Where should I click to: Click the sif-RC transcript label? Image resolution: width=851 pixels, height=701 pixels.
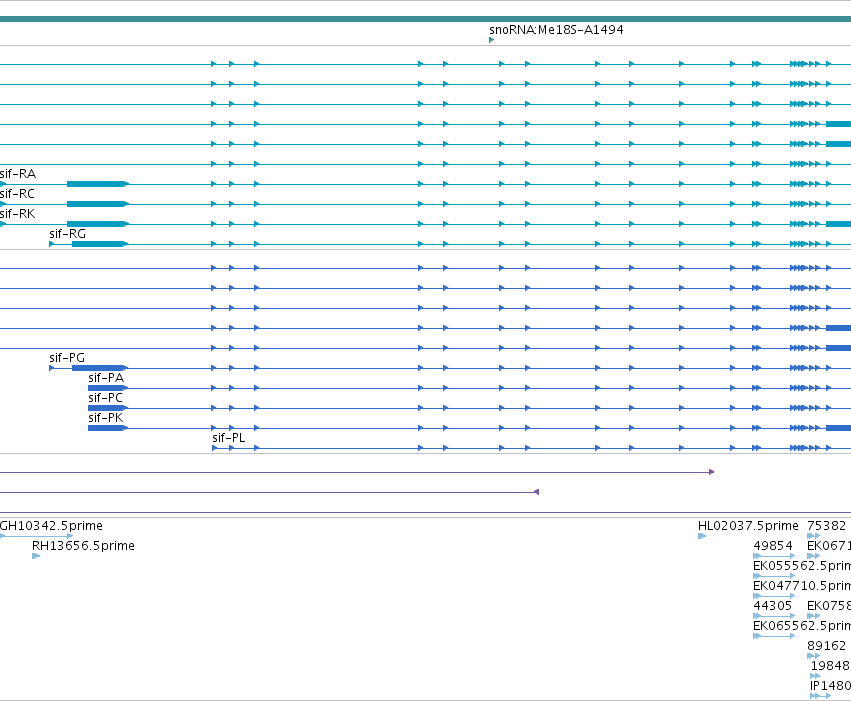17,194
